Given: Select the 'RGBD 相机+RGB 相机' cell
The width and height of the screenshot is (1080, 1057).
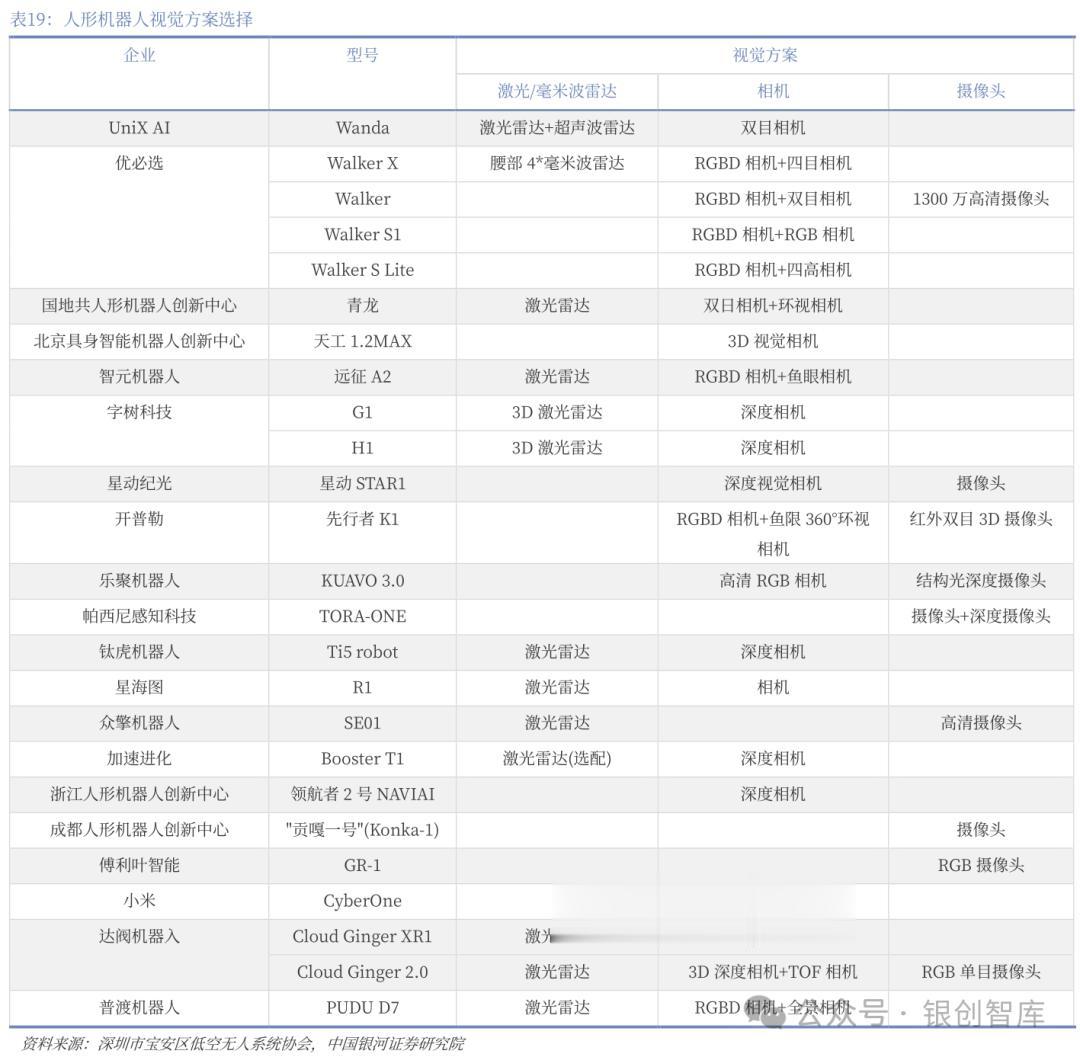Looking at the screenshot, I should coord(773,235).
